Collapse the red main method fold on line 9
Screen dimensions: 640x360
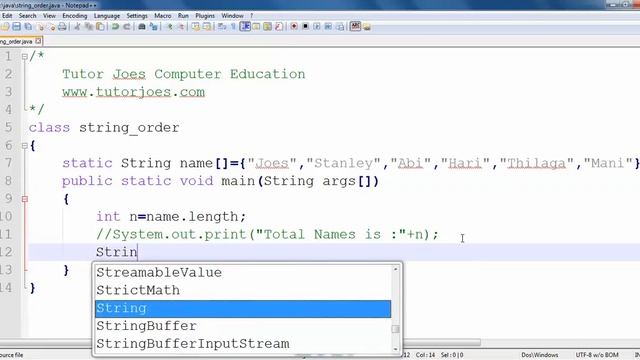click(x=24, y=199)
